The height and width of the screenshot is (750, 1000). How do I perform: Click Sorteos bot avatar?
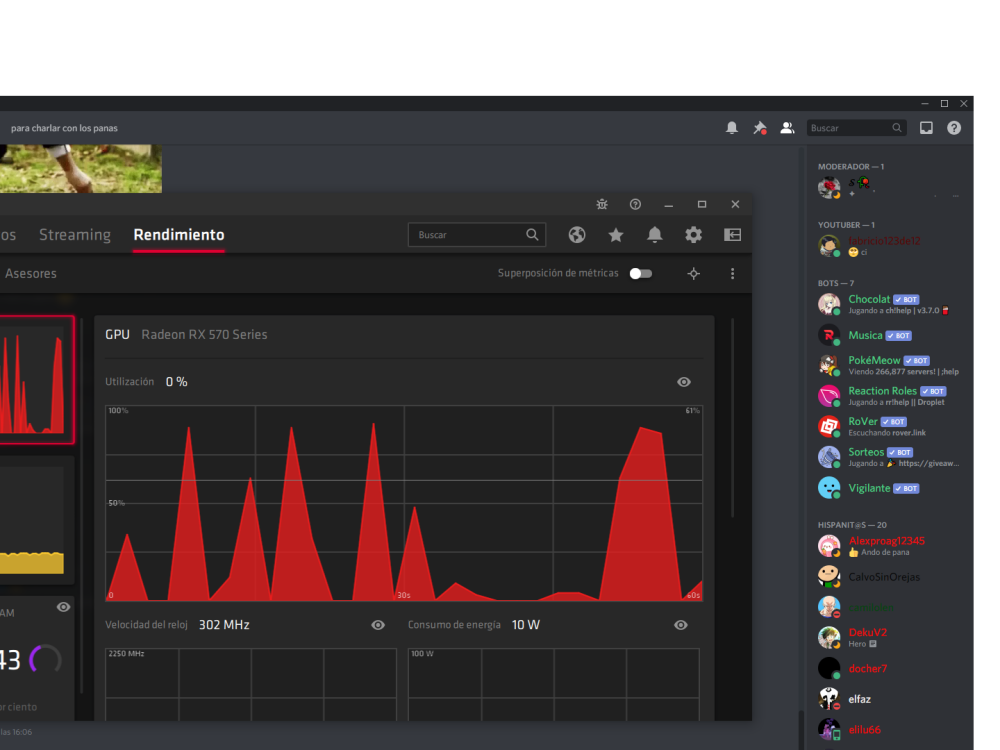(x=829, y=457)
